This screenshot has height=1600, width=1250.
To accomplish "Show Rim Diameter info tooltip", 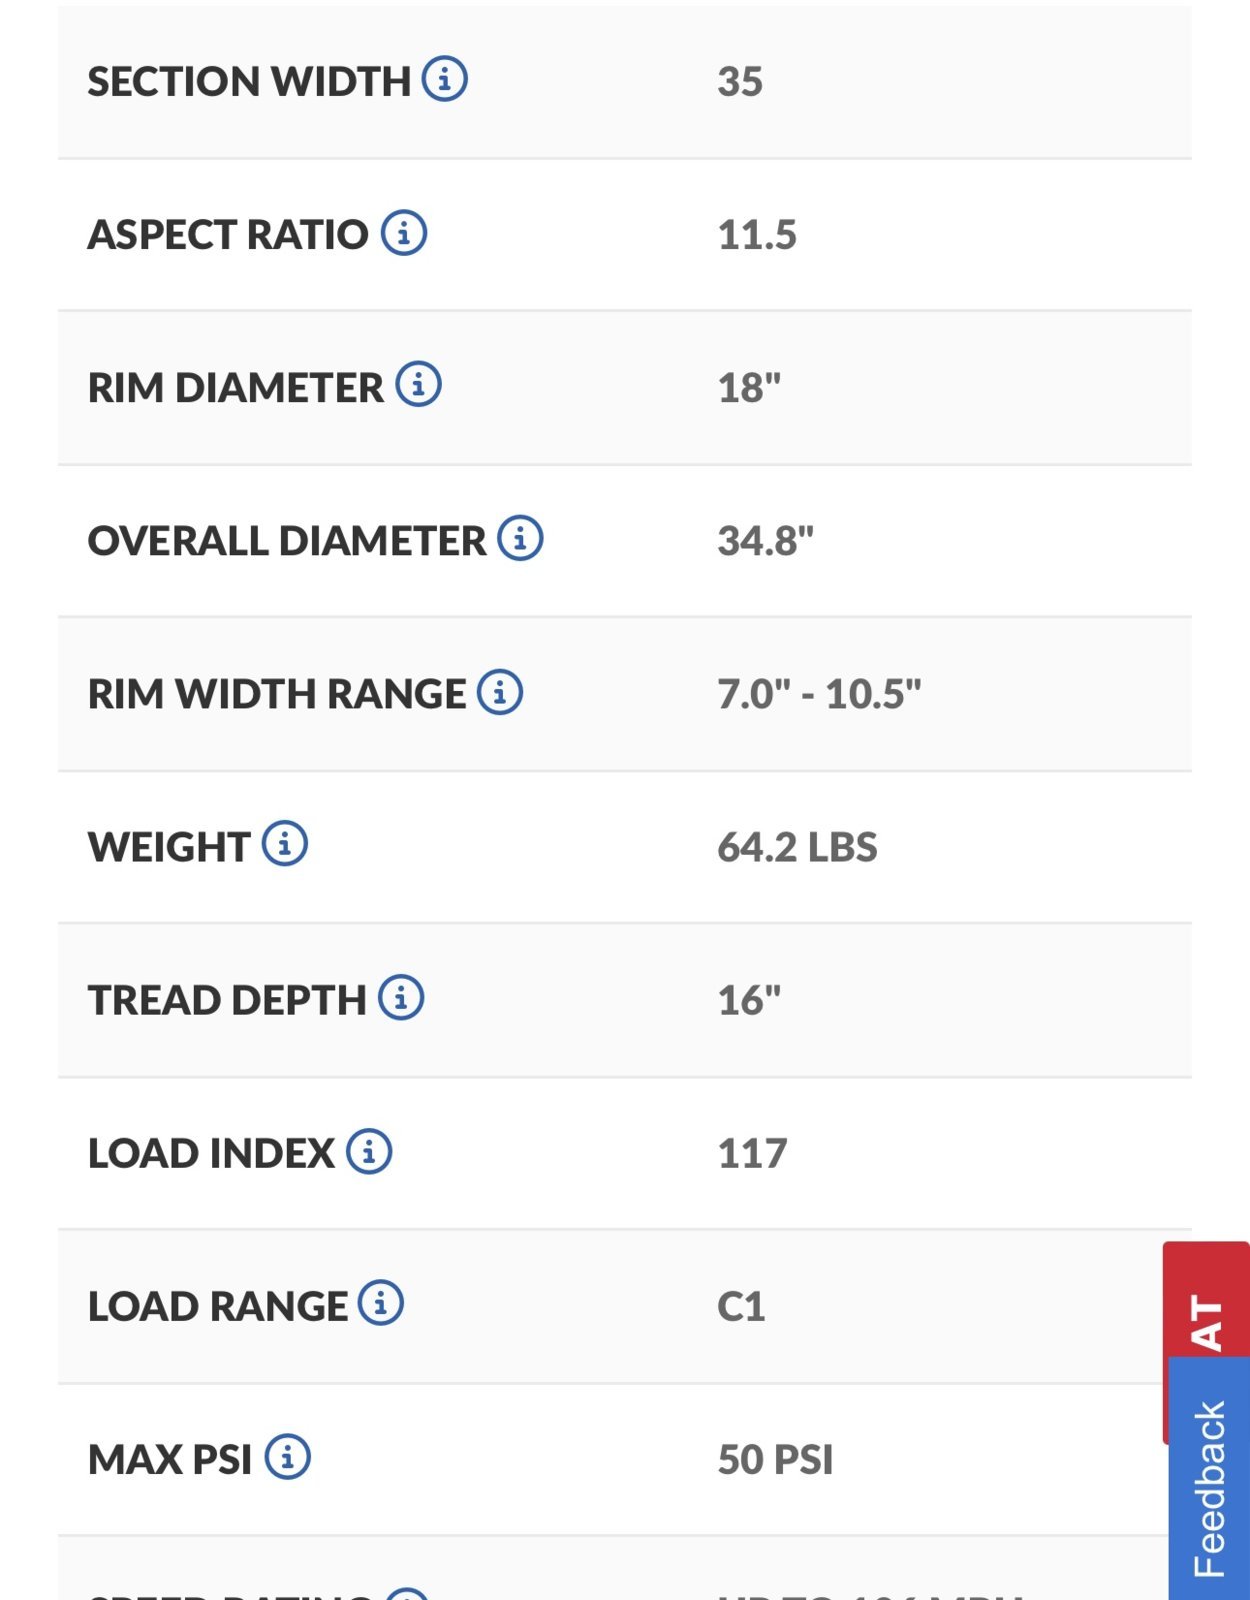I will pyautogui.click(x=419, y=384).
